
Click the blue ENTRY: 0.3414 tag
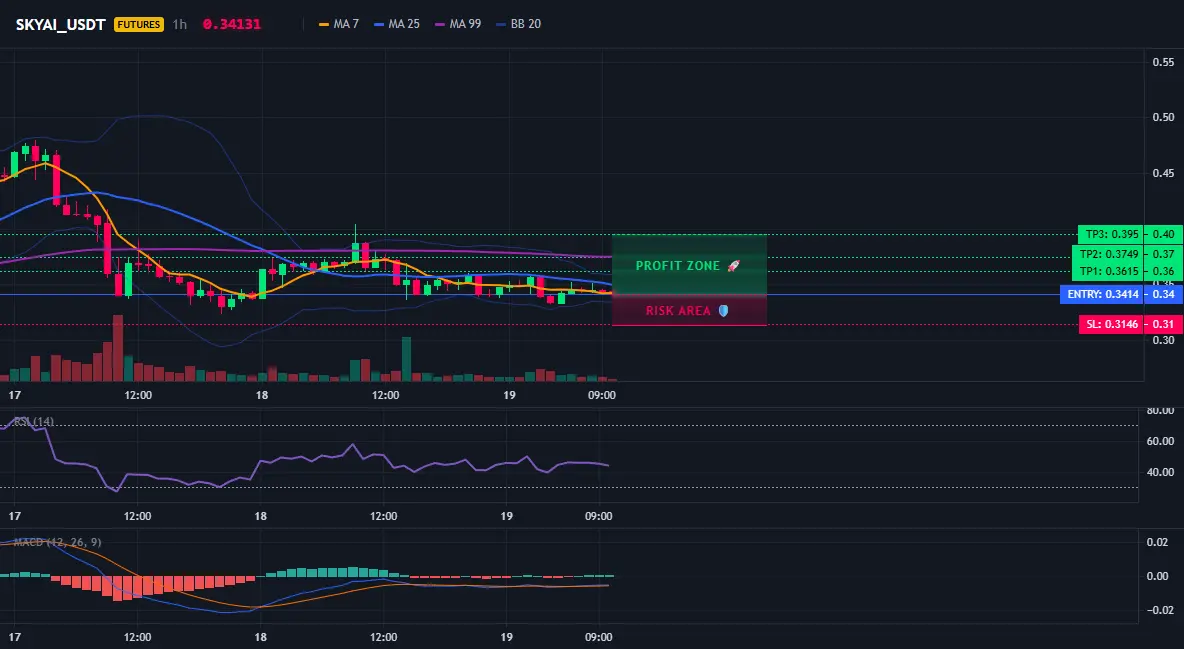coord(1102,295)
